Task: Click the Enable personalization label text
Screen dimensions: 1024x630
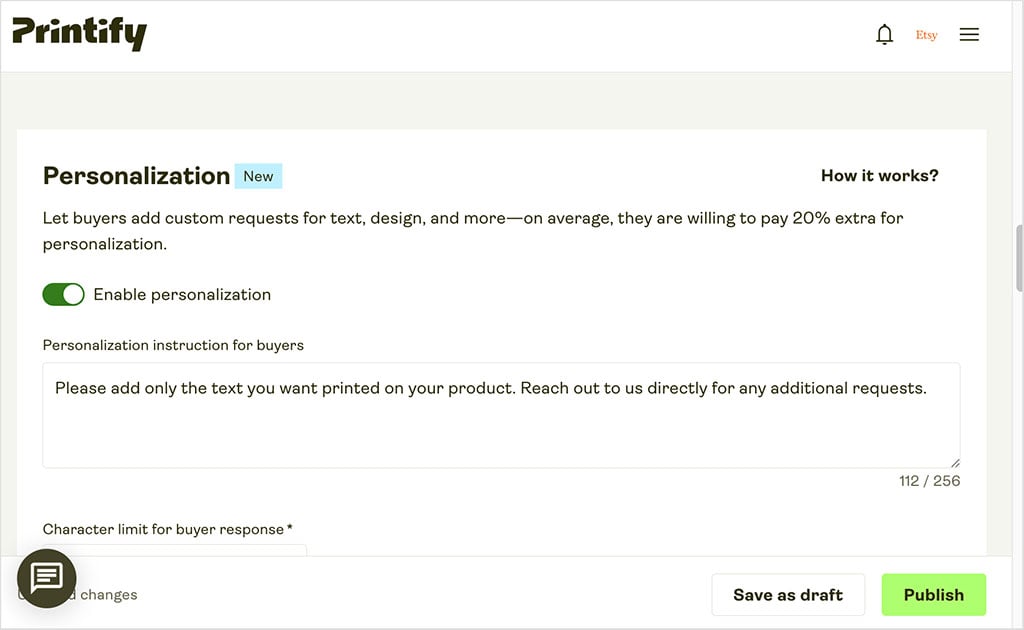Action: click(182, 294)
